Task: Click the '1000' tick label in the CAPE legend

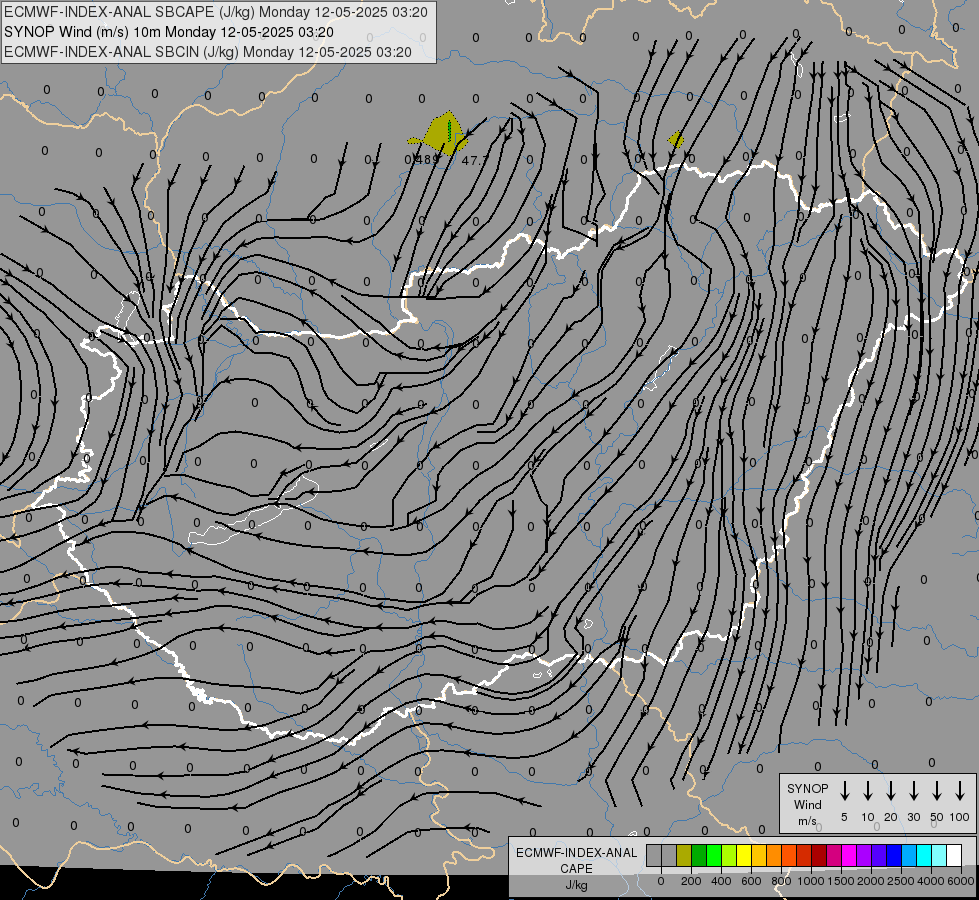Action: (x=811, y=881)
